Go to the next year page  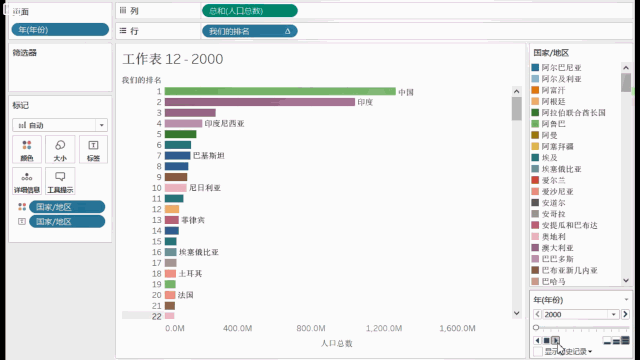click(x=625, y=314)
